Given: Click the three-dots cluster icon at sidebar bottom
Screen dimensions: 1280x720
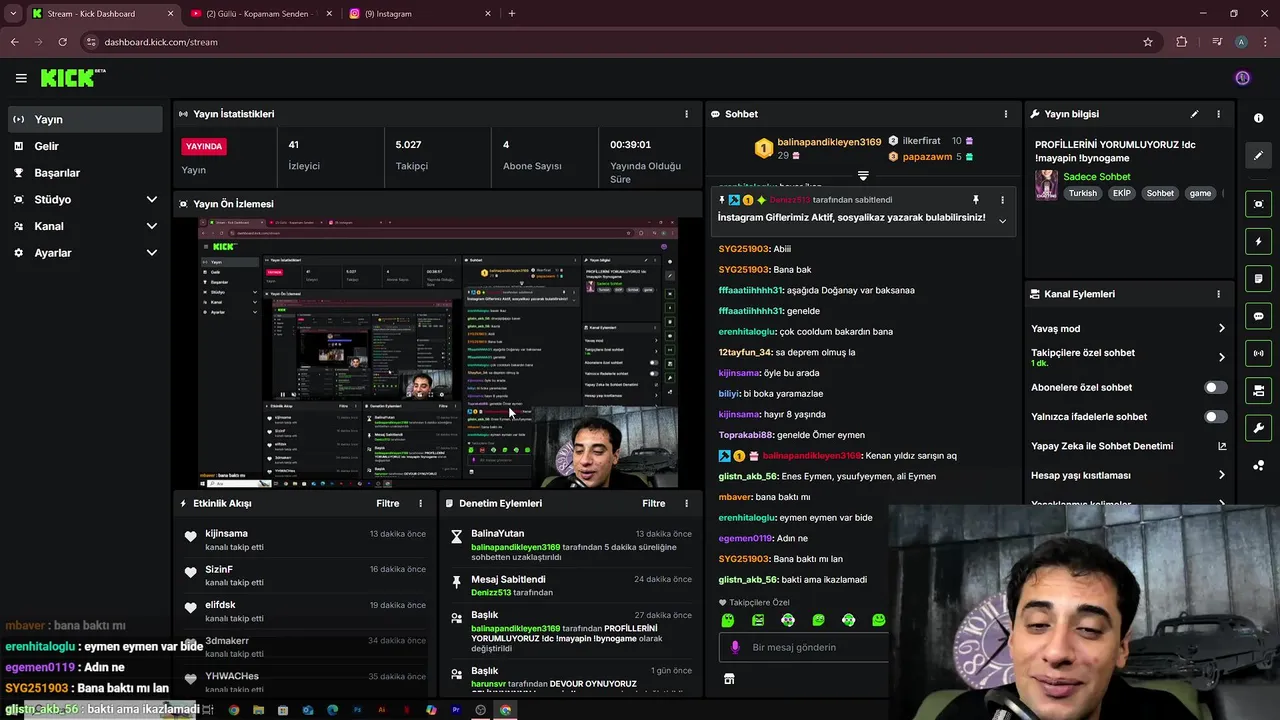Looking at the screenshot, I should (1258, 466).
